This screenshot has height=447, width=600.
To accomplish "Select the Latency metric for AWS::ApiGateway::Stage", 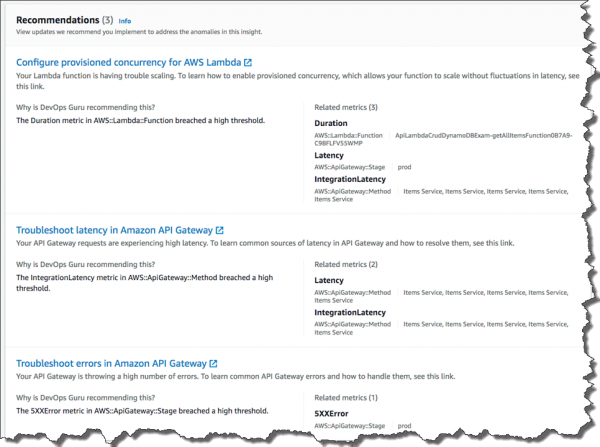I will pyautogui.click(x=329, y=155).
